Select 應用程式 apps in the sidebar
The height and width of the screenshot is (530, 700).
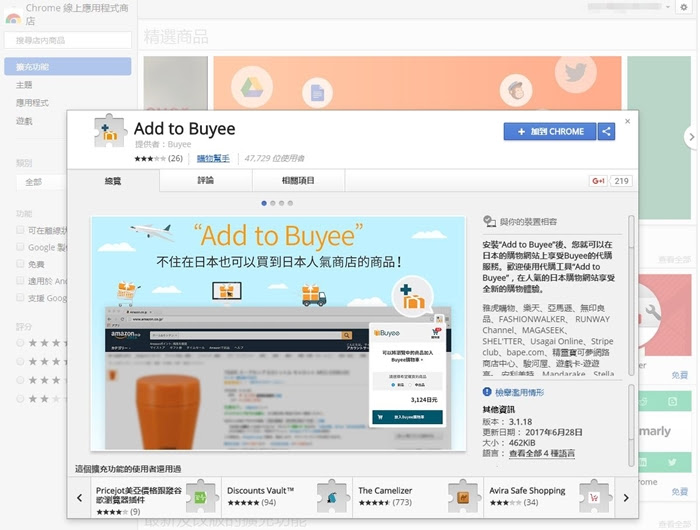pos(32,103)
